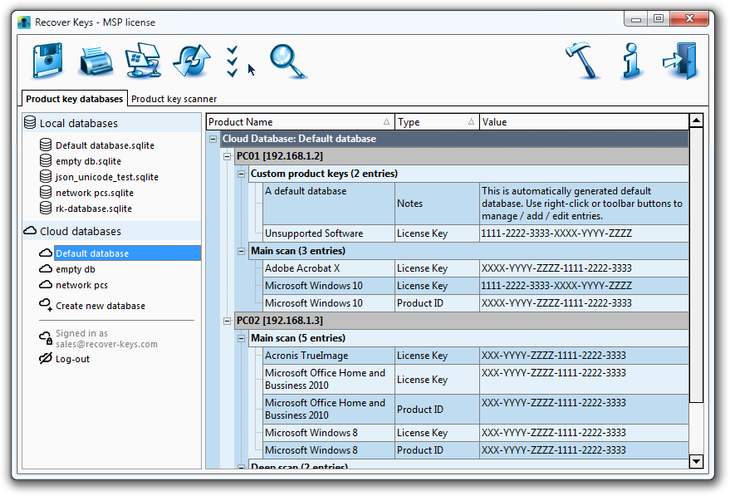Sort by Product Name column header
This screenshot has height=496, width=730.
tap(300, 122)
